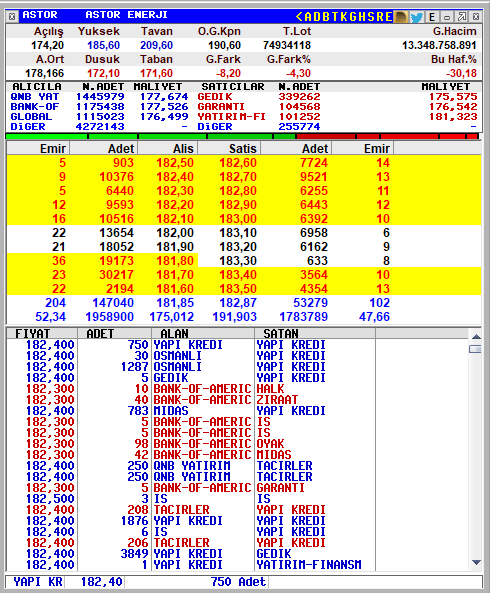Click the ALICILA header in broker summary
Screen dimensions: 490x593
click(37, 87)
